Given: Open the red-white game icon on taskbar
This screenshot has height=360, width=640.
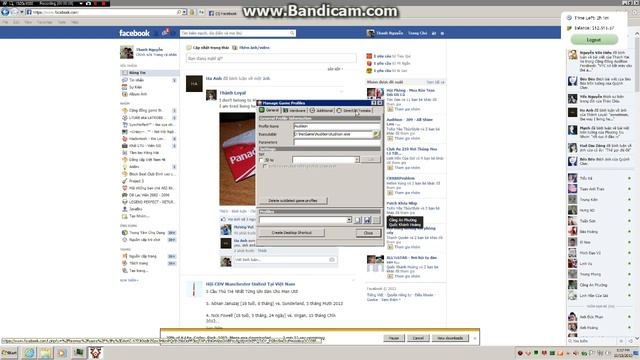Looking at the screenshot, I should 96,353.
